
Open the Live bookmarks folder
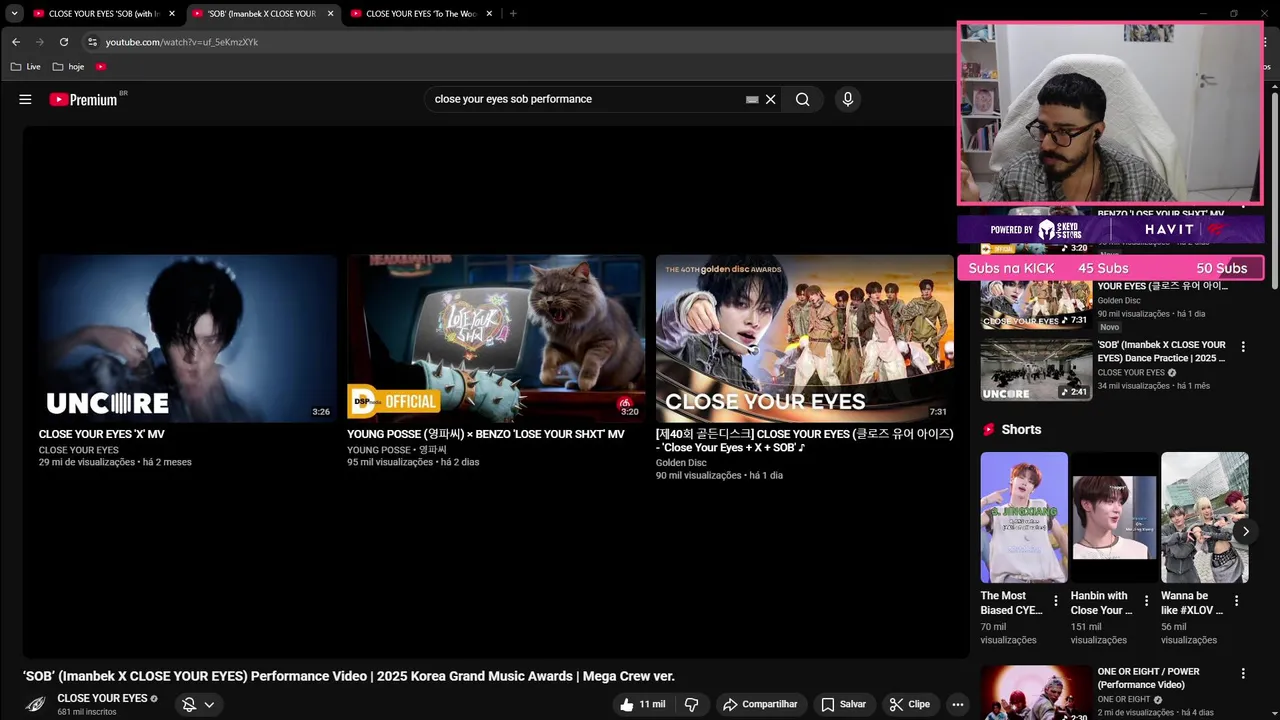point(26,67)
